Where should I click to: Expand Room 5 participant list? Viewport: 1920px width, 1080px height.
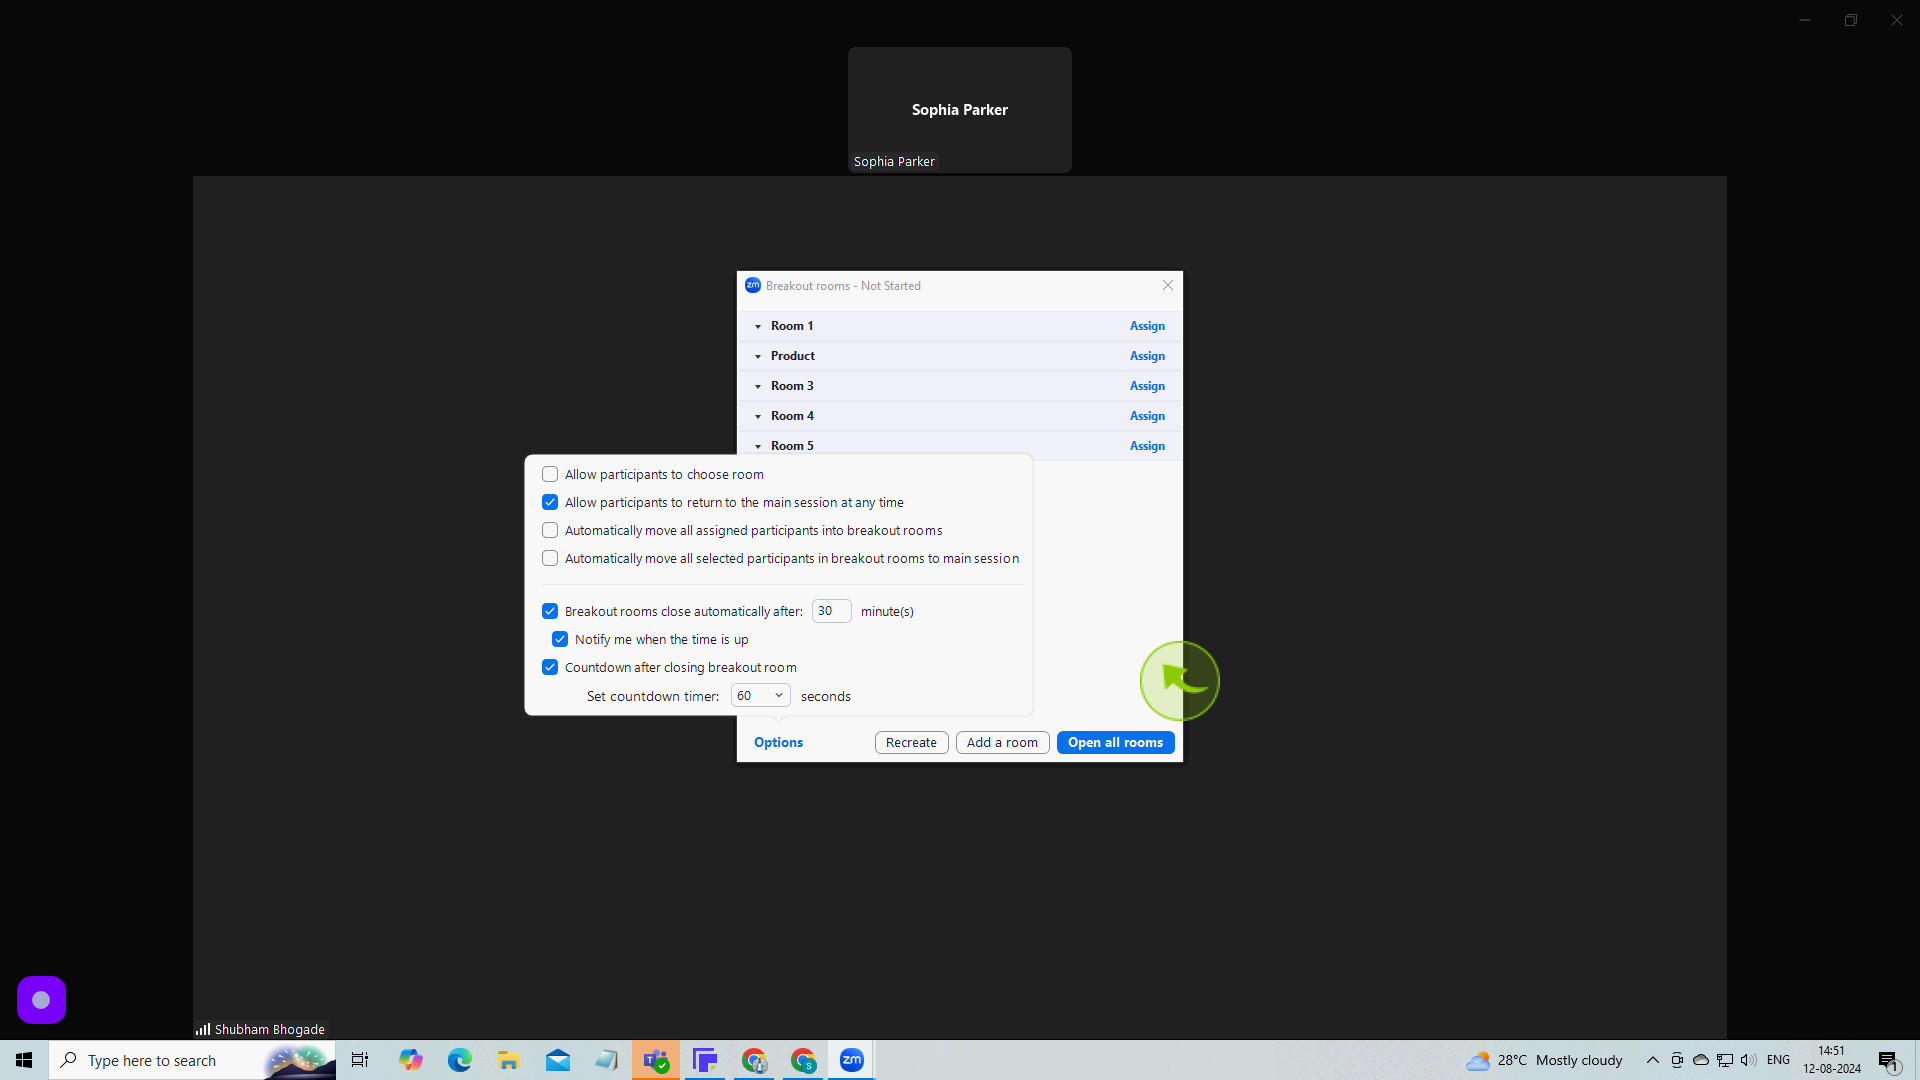coord(758,446)
